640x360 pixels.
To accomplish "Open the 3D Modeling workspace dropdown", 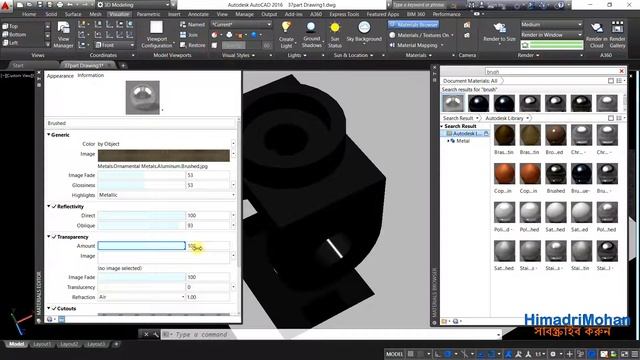I will click(133, 5).
